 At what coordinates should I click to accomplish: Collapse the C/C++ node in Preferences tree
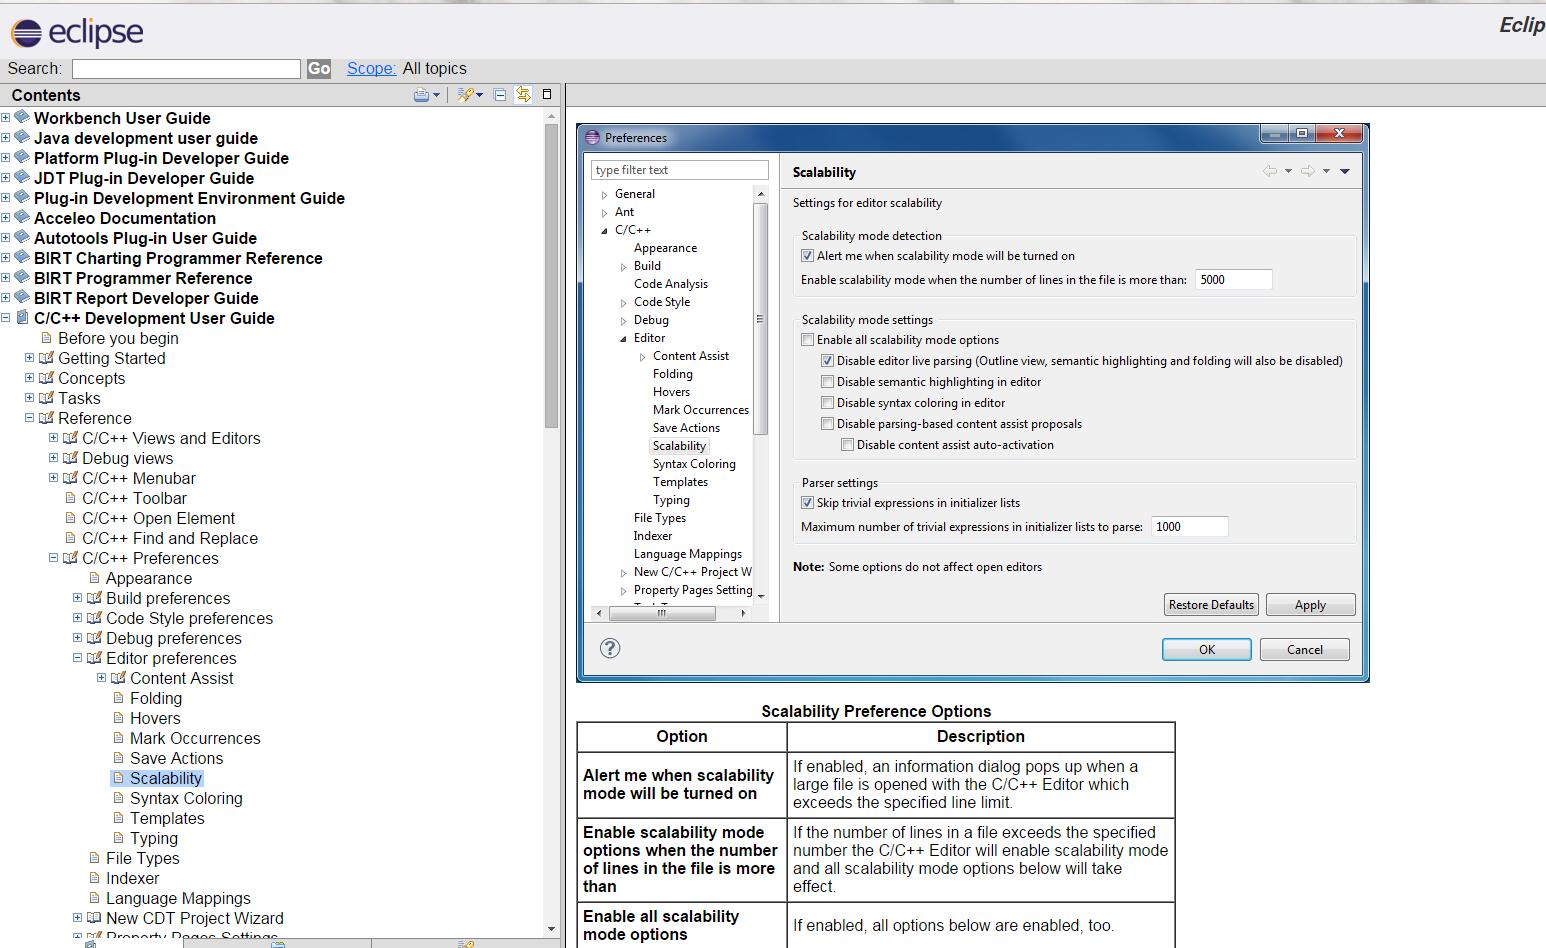click(604, 231)
